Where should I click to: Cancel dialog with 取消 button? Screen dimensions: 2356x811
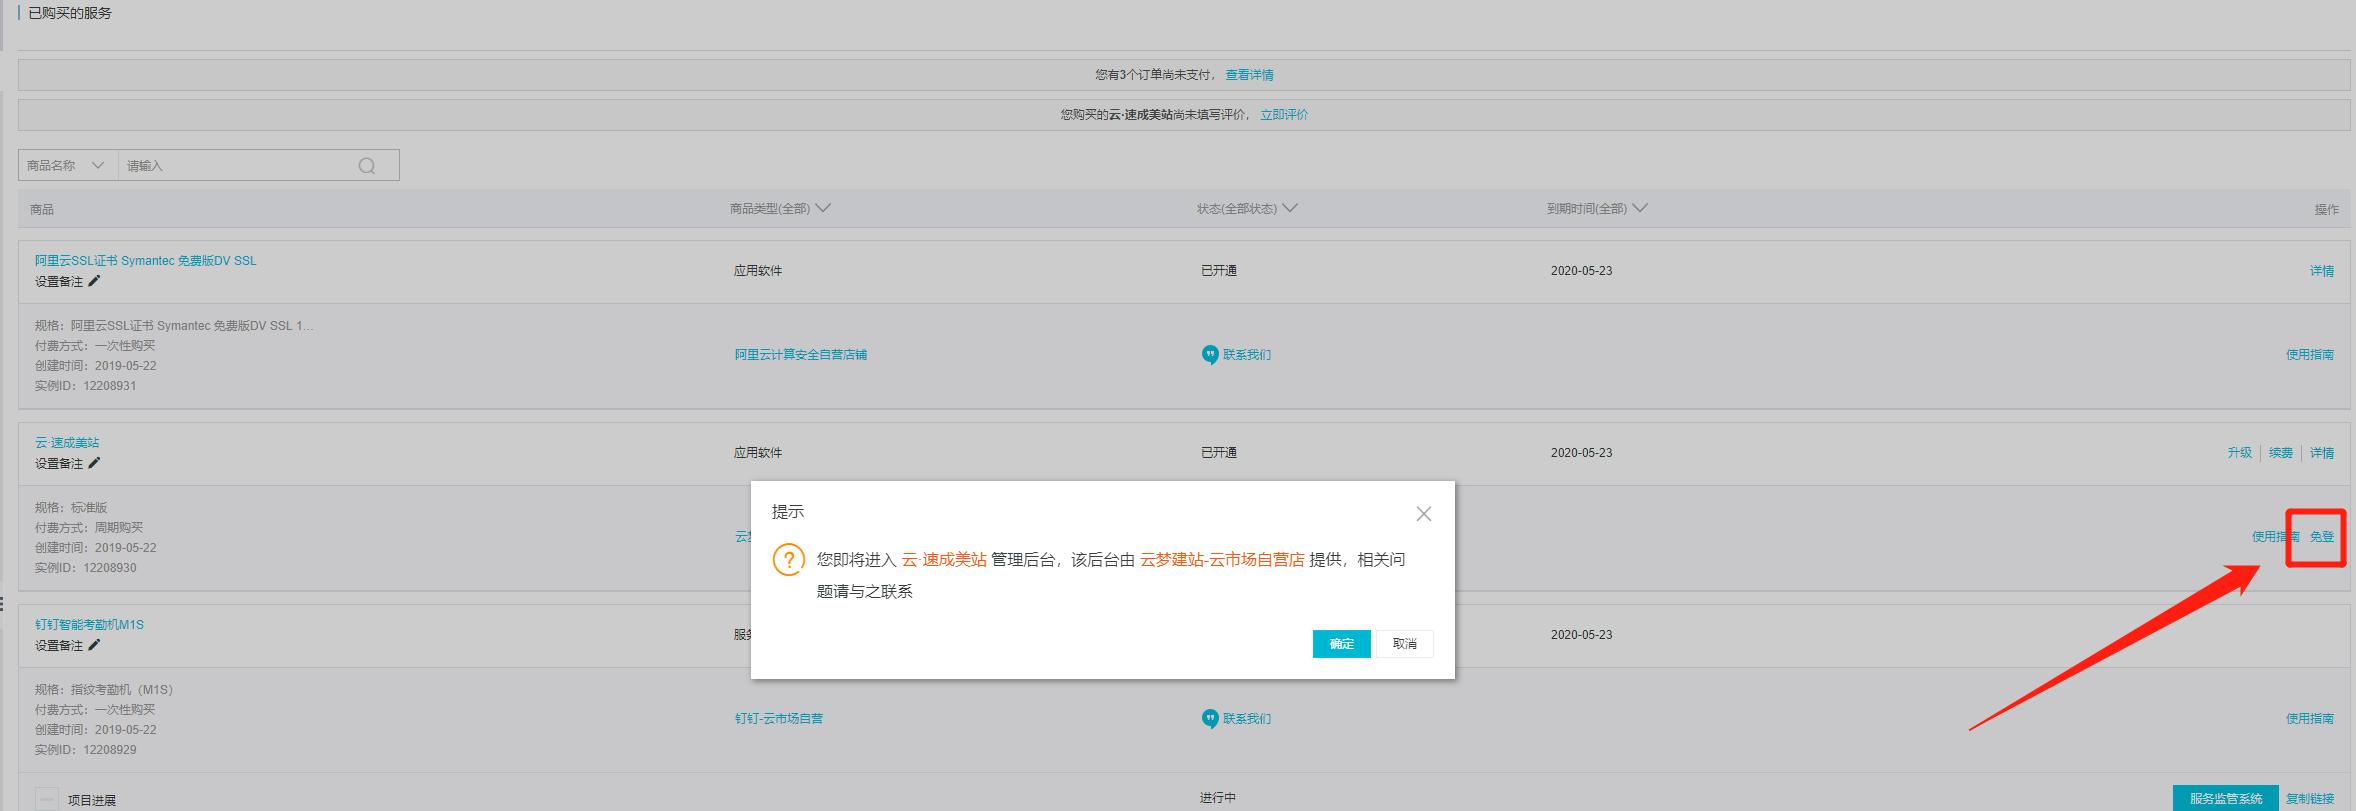click(1405, 644)
